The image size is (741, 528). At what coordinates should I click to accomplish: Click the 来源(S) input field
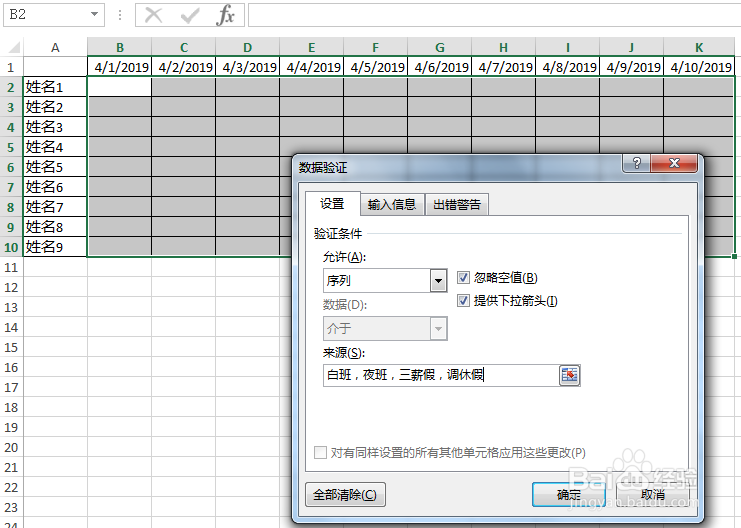coord(441,375)
